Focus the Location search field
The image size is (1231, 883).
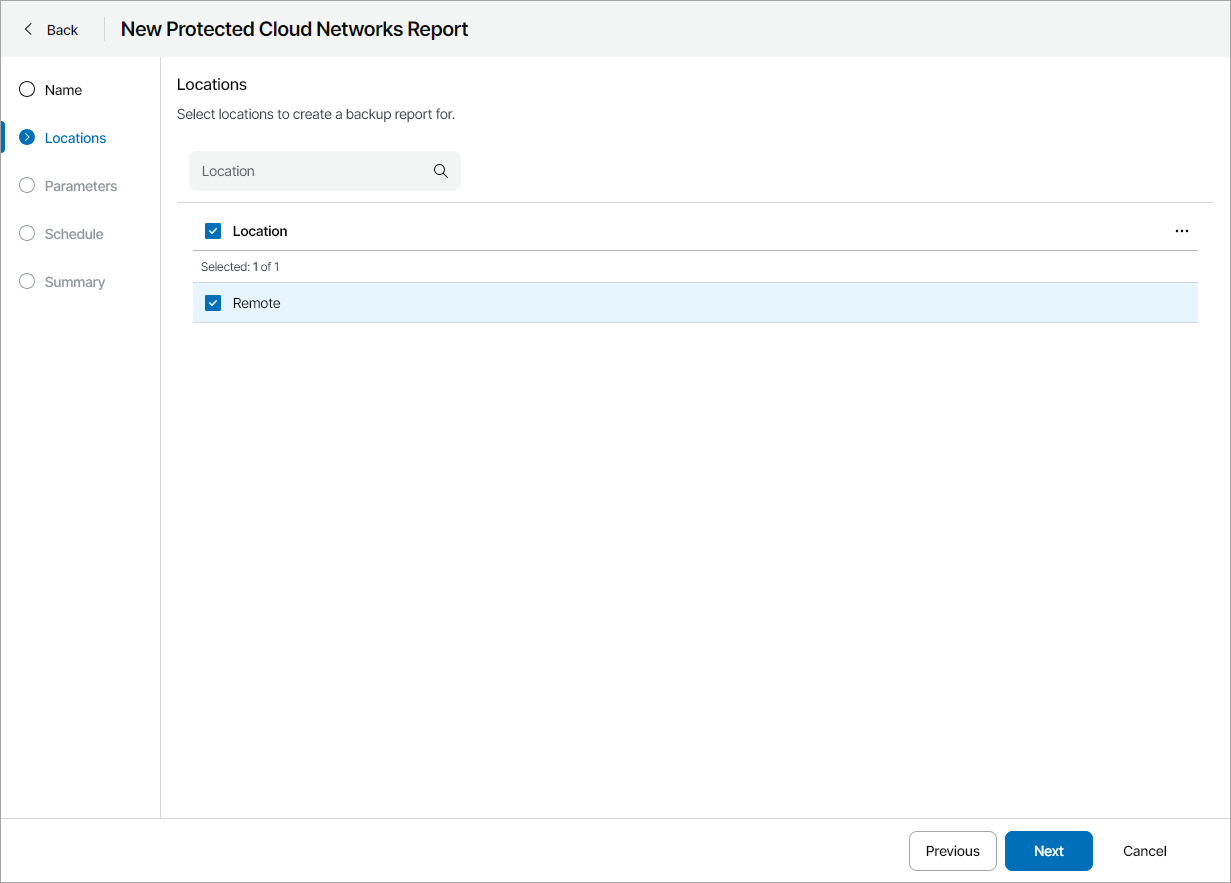coord(310,171)
